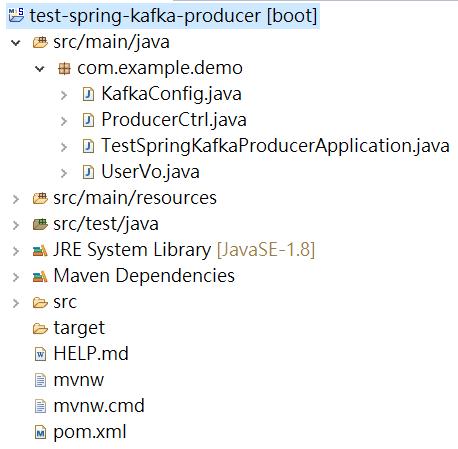458x449 pixels.
Task: Click the com.example.demo package icon
Action: (x=64, y=69)
